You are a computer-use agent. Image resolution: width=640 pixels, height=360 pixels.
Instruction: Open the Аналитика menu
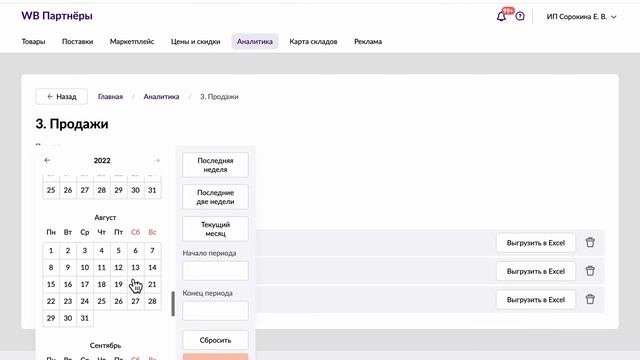(255, 42)
